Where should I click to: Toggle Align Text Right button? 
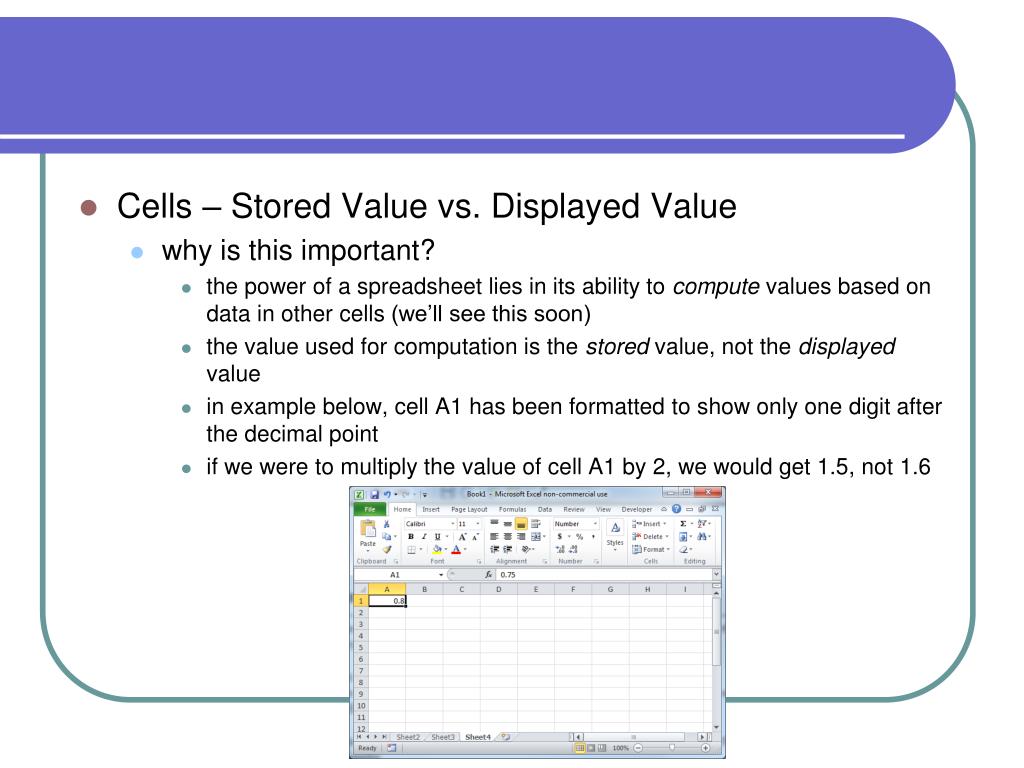pos(521,536)
